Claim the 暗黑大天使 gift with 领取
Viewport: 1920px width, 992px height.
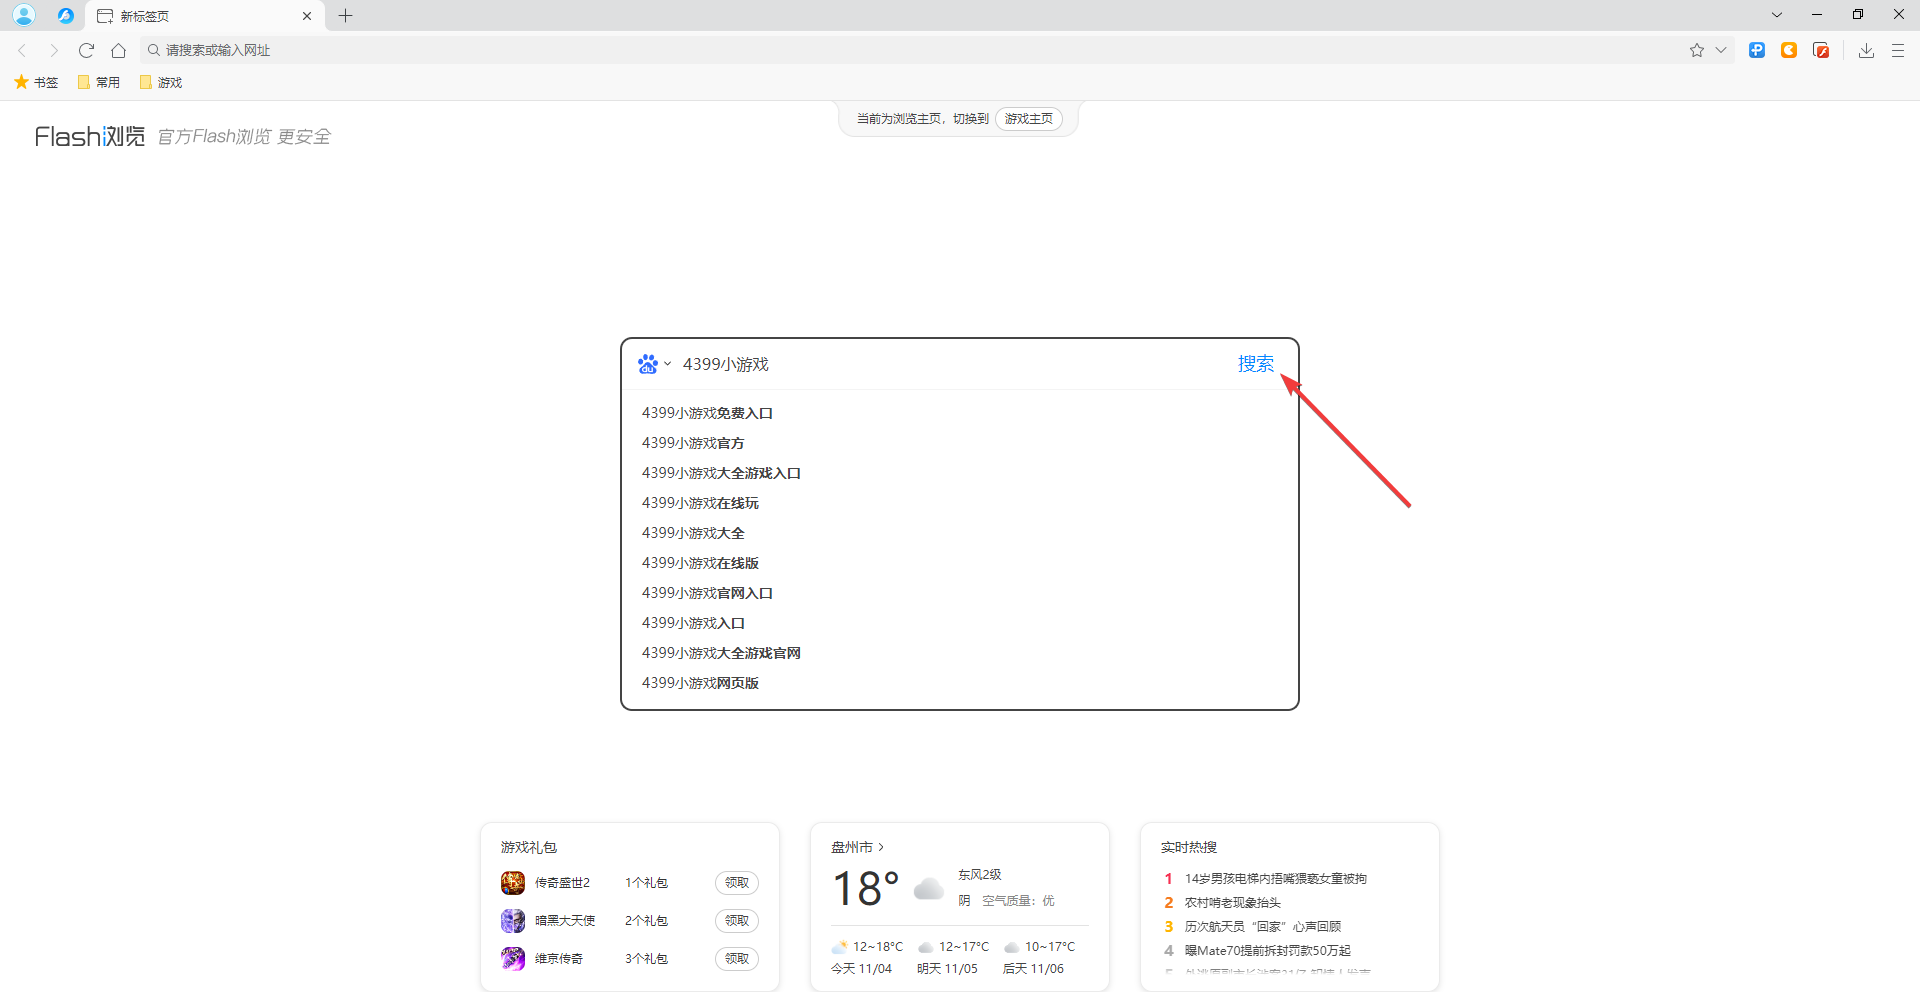tap(737, 921)
